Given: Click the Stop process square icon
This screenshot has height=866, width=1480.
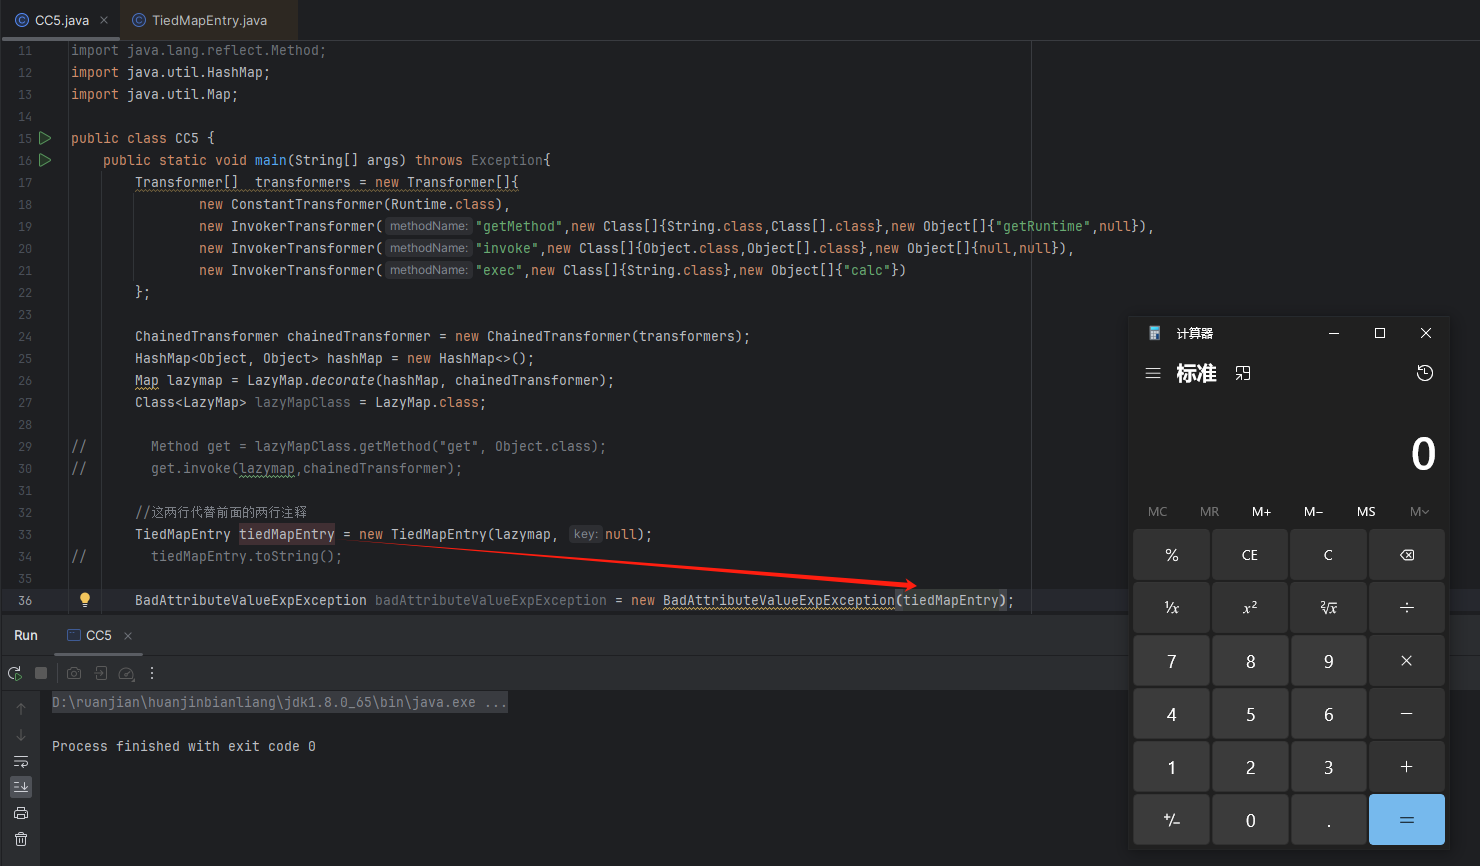Looking at the screenshot, I should 41,673.
